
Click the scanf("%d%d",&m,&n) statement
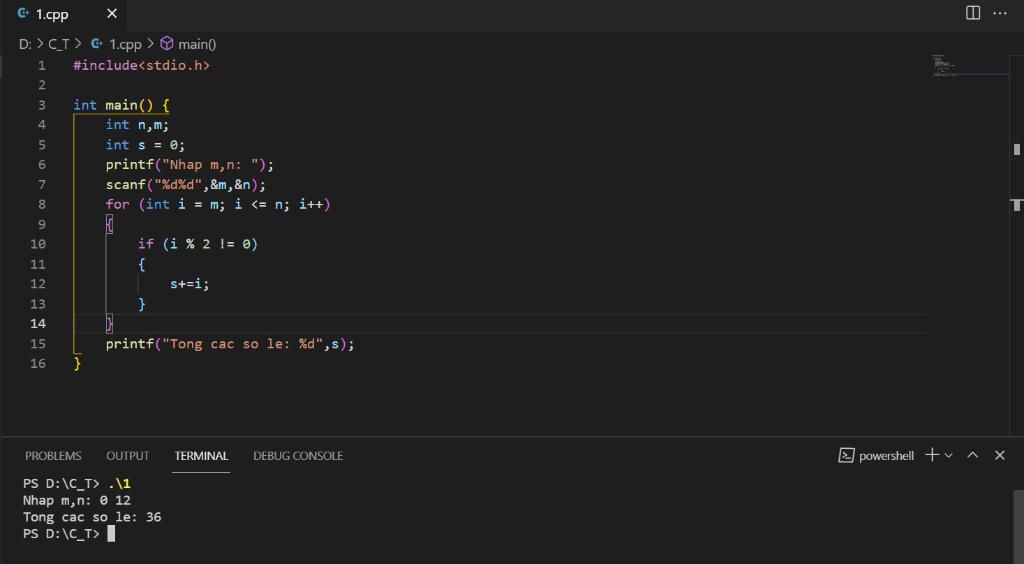point(186,185)
